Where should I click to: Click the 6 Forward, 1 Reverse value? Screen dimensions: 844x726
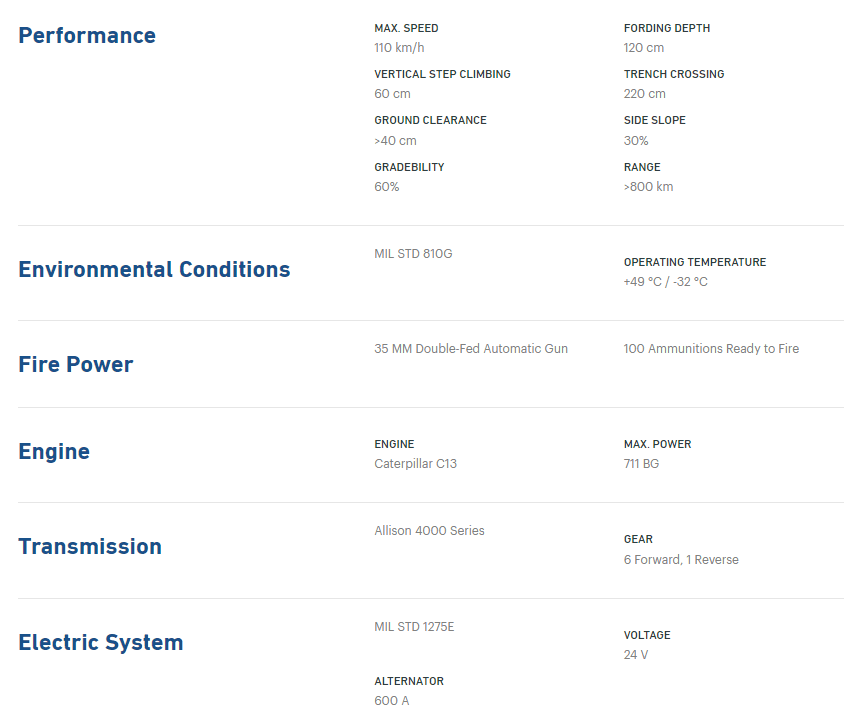pyautogui.click(x=681, y=560)
